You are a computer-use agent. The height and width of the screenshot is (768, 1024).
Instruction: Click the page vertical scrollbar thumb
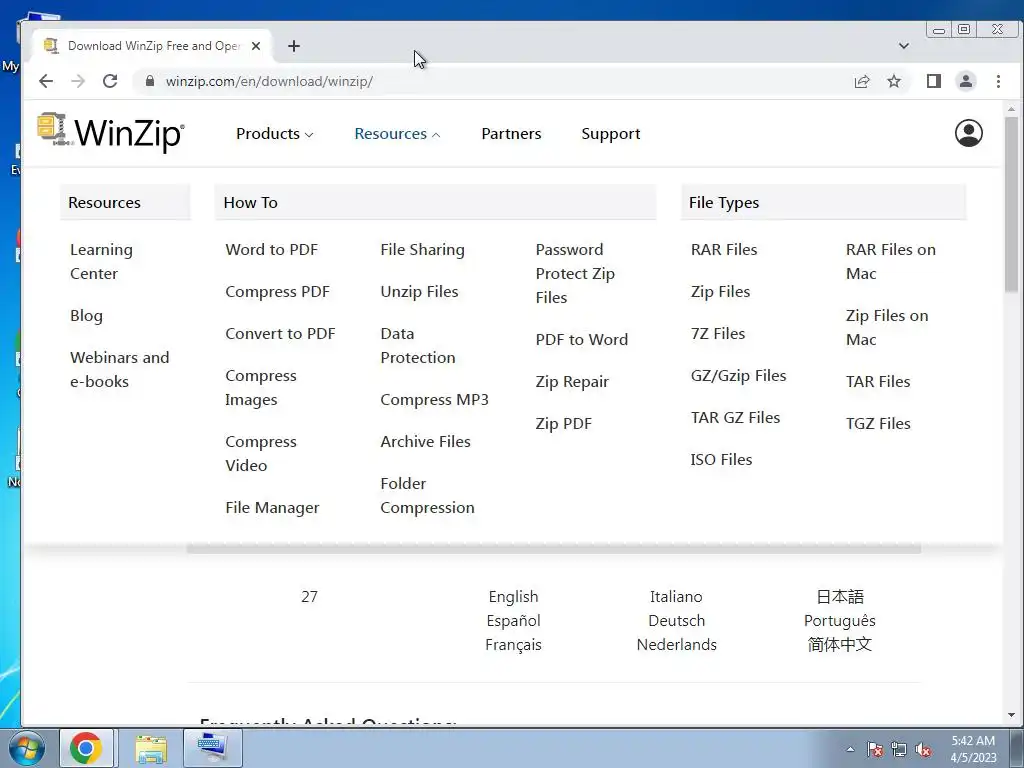pyautogui.click(x=1011, y=204)
